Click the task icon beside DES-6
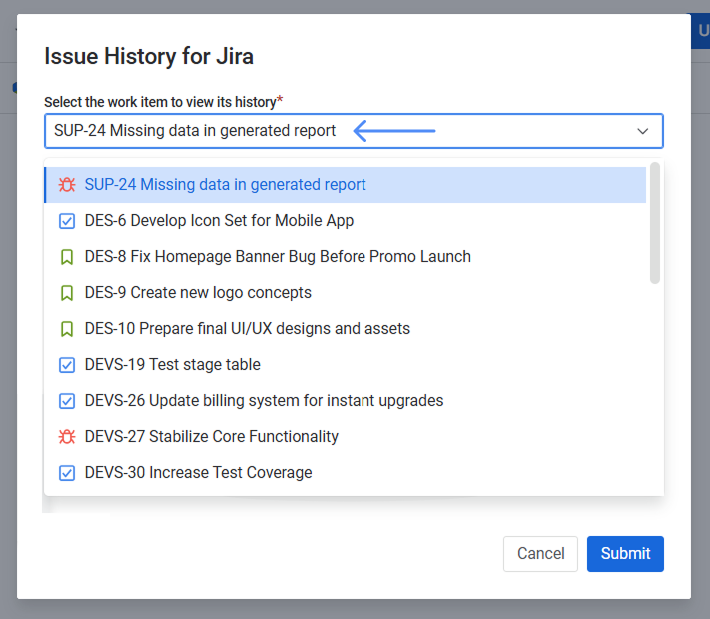This screenshot has height=619, width=710. point(67,221)
